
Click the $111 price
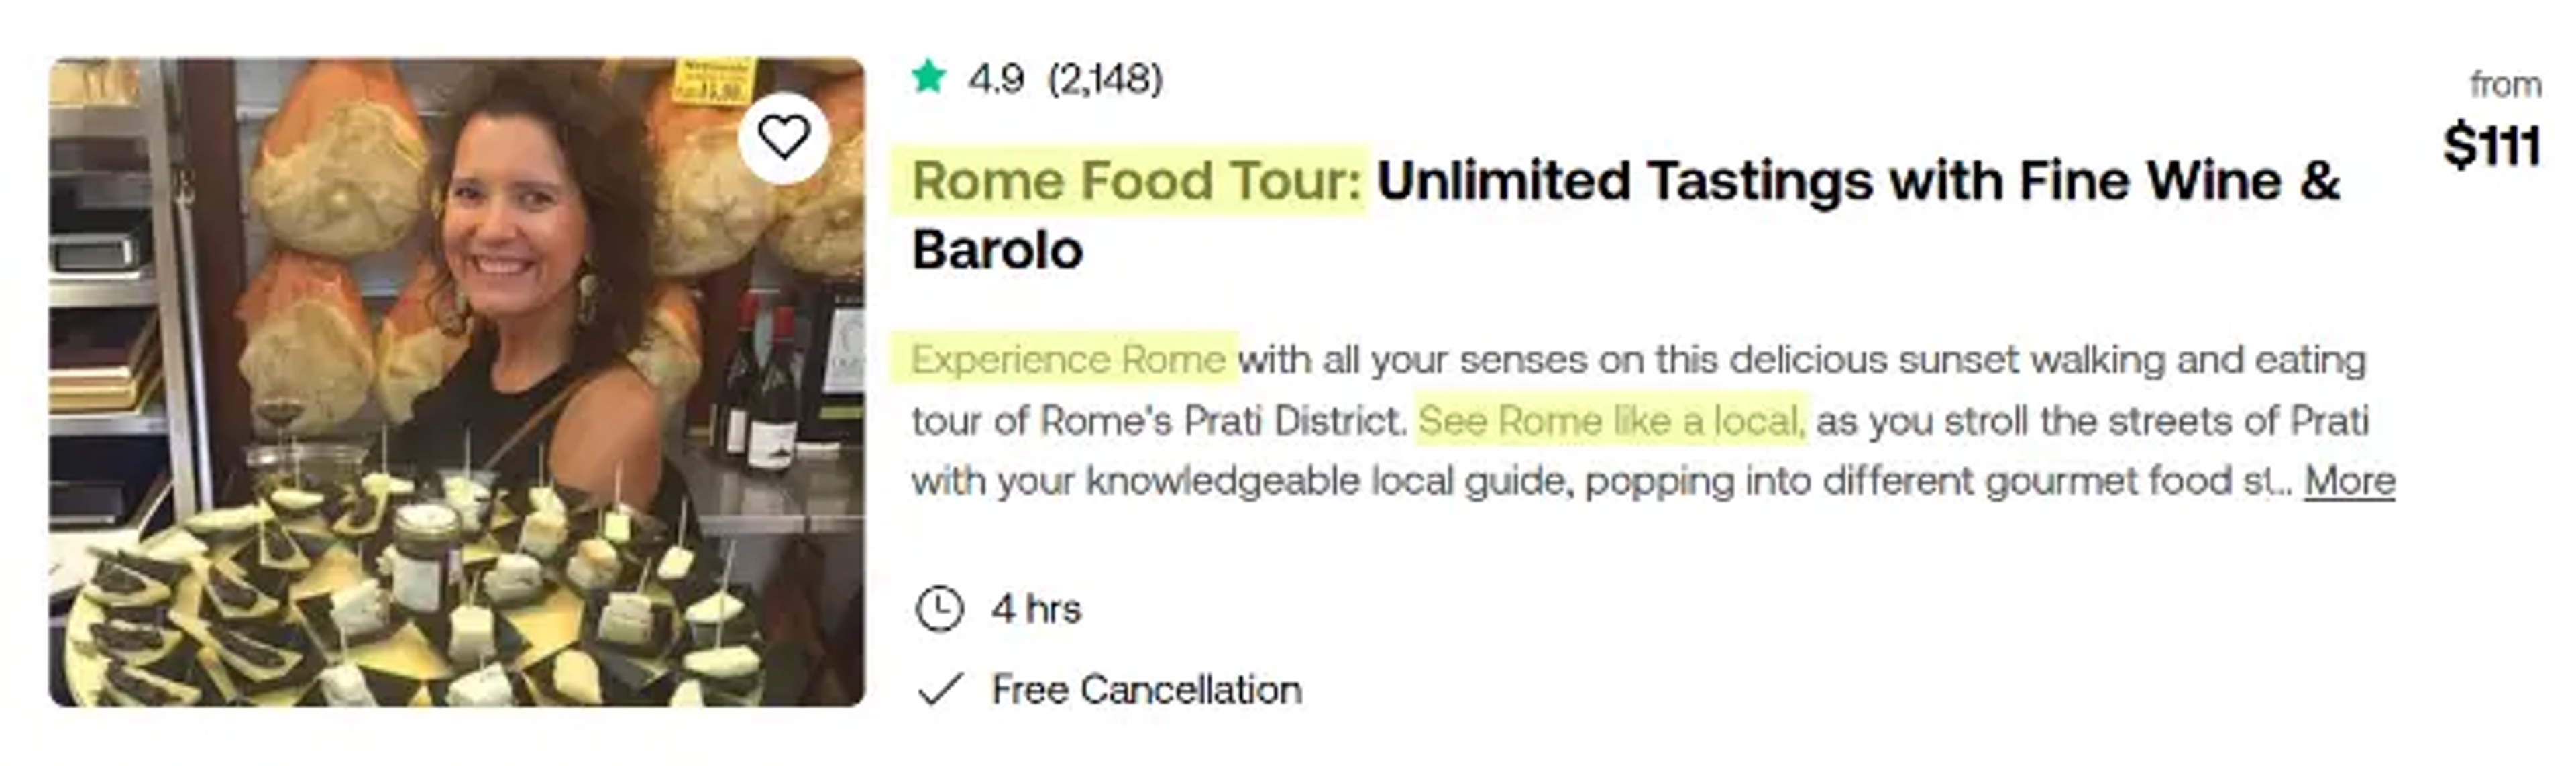click(x=2491, y=146)
